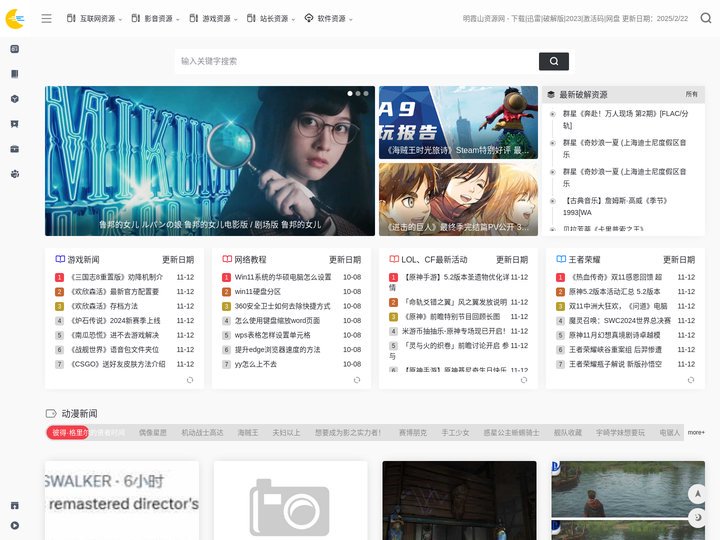The image size is (720, 540).
Task: Click the sidebar book icon
Action: point(15,74)
